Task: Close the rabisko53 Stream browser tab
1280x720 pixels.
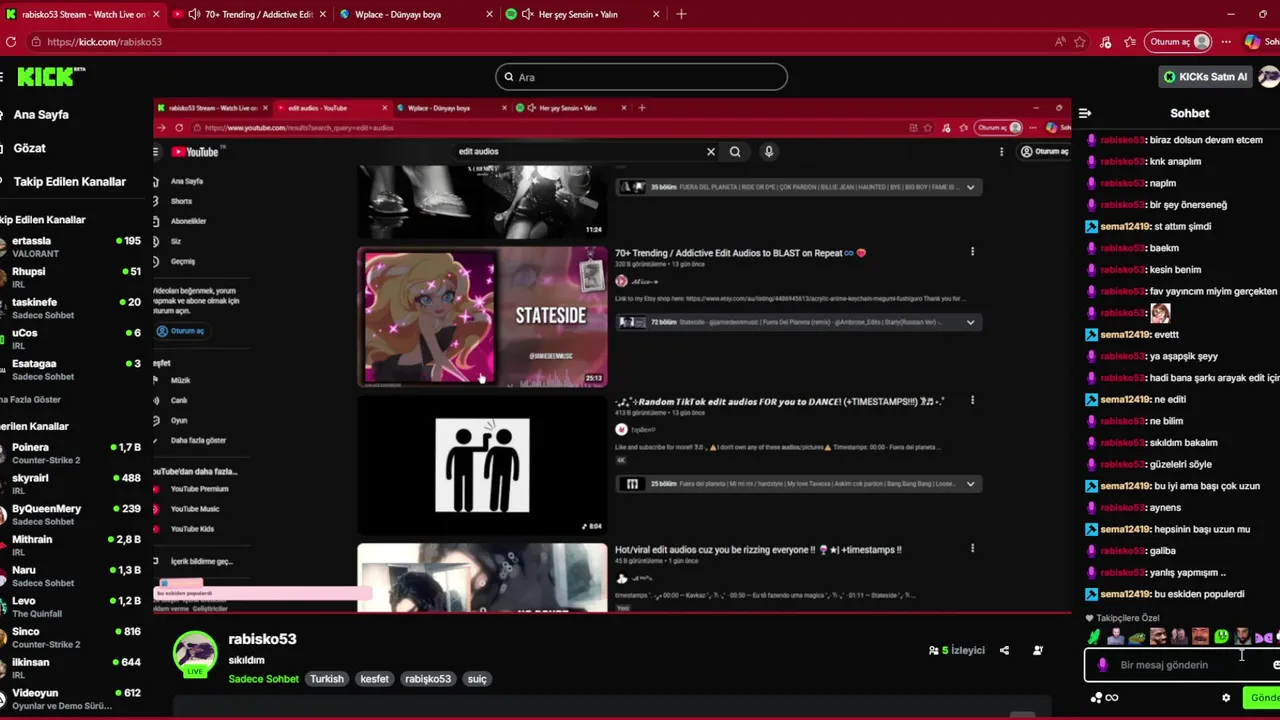Action: click(155, 14)
